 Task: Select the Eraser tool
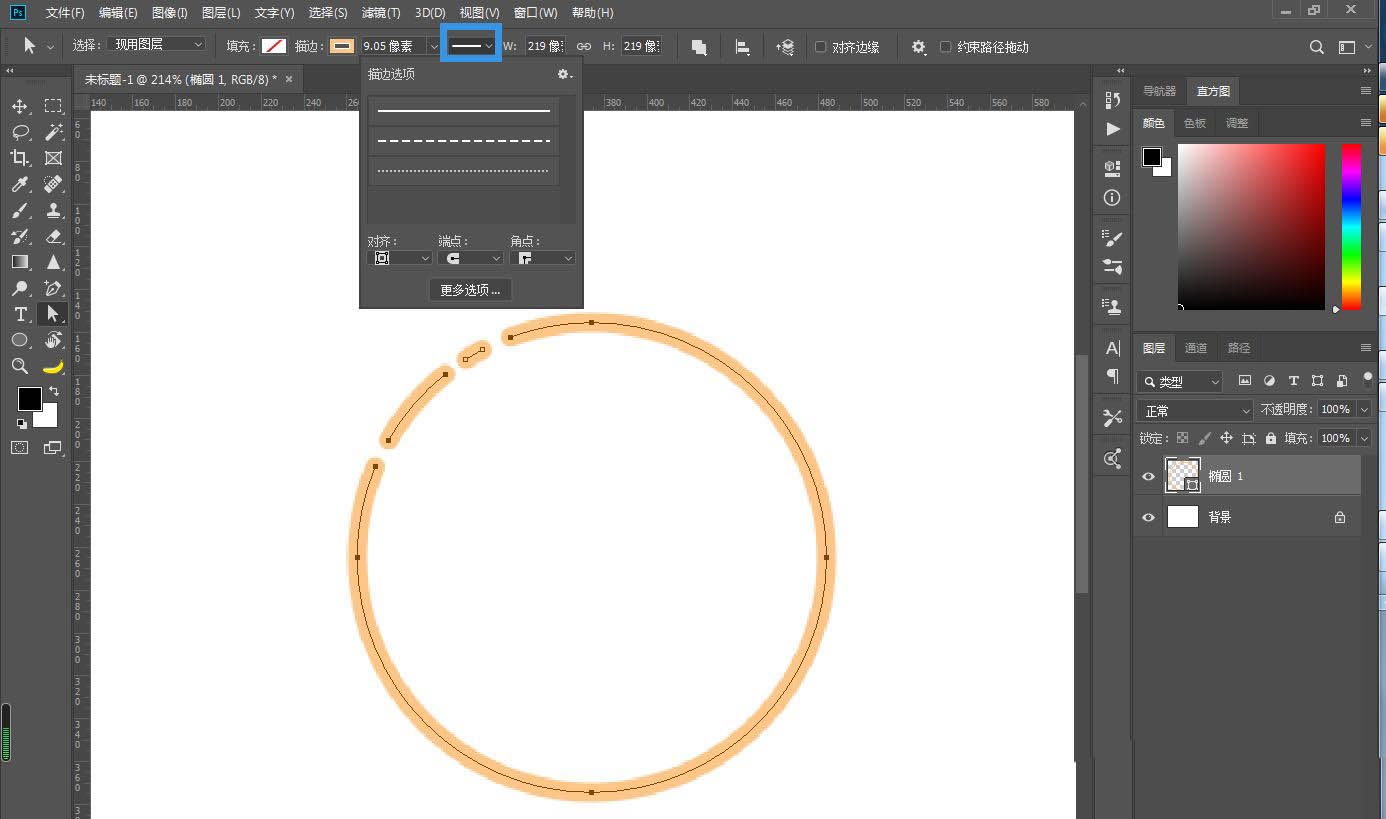[53, 236]
